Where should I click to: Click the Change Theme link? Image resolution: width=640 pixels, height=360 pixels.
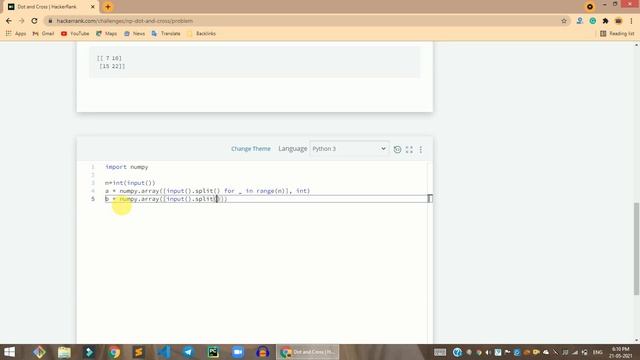click(251, 149)
